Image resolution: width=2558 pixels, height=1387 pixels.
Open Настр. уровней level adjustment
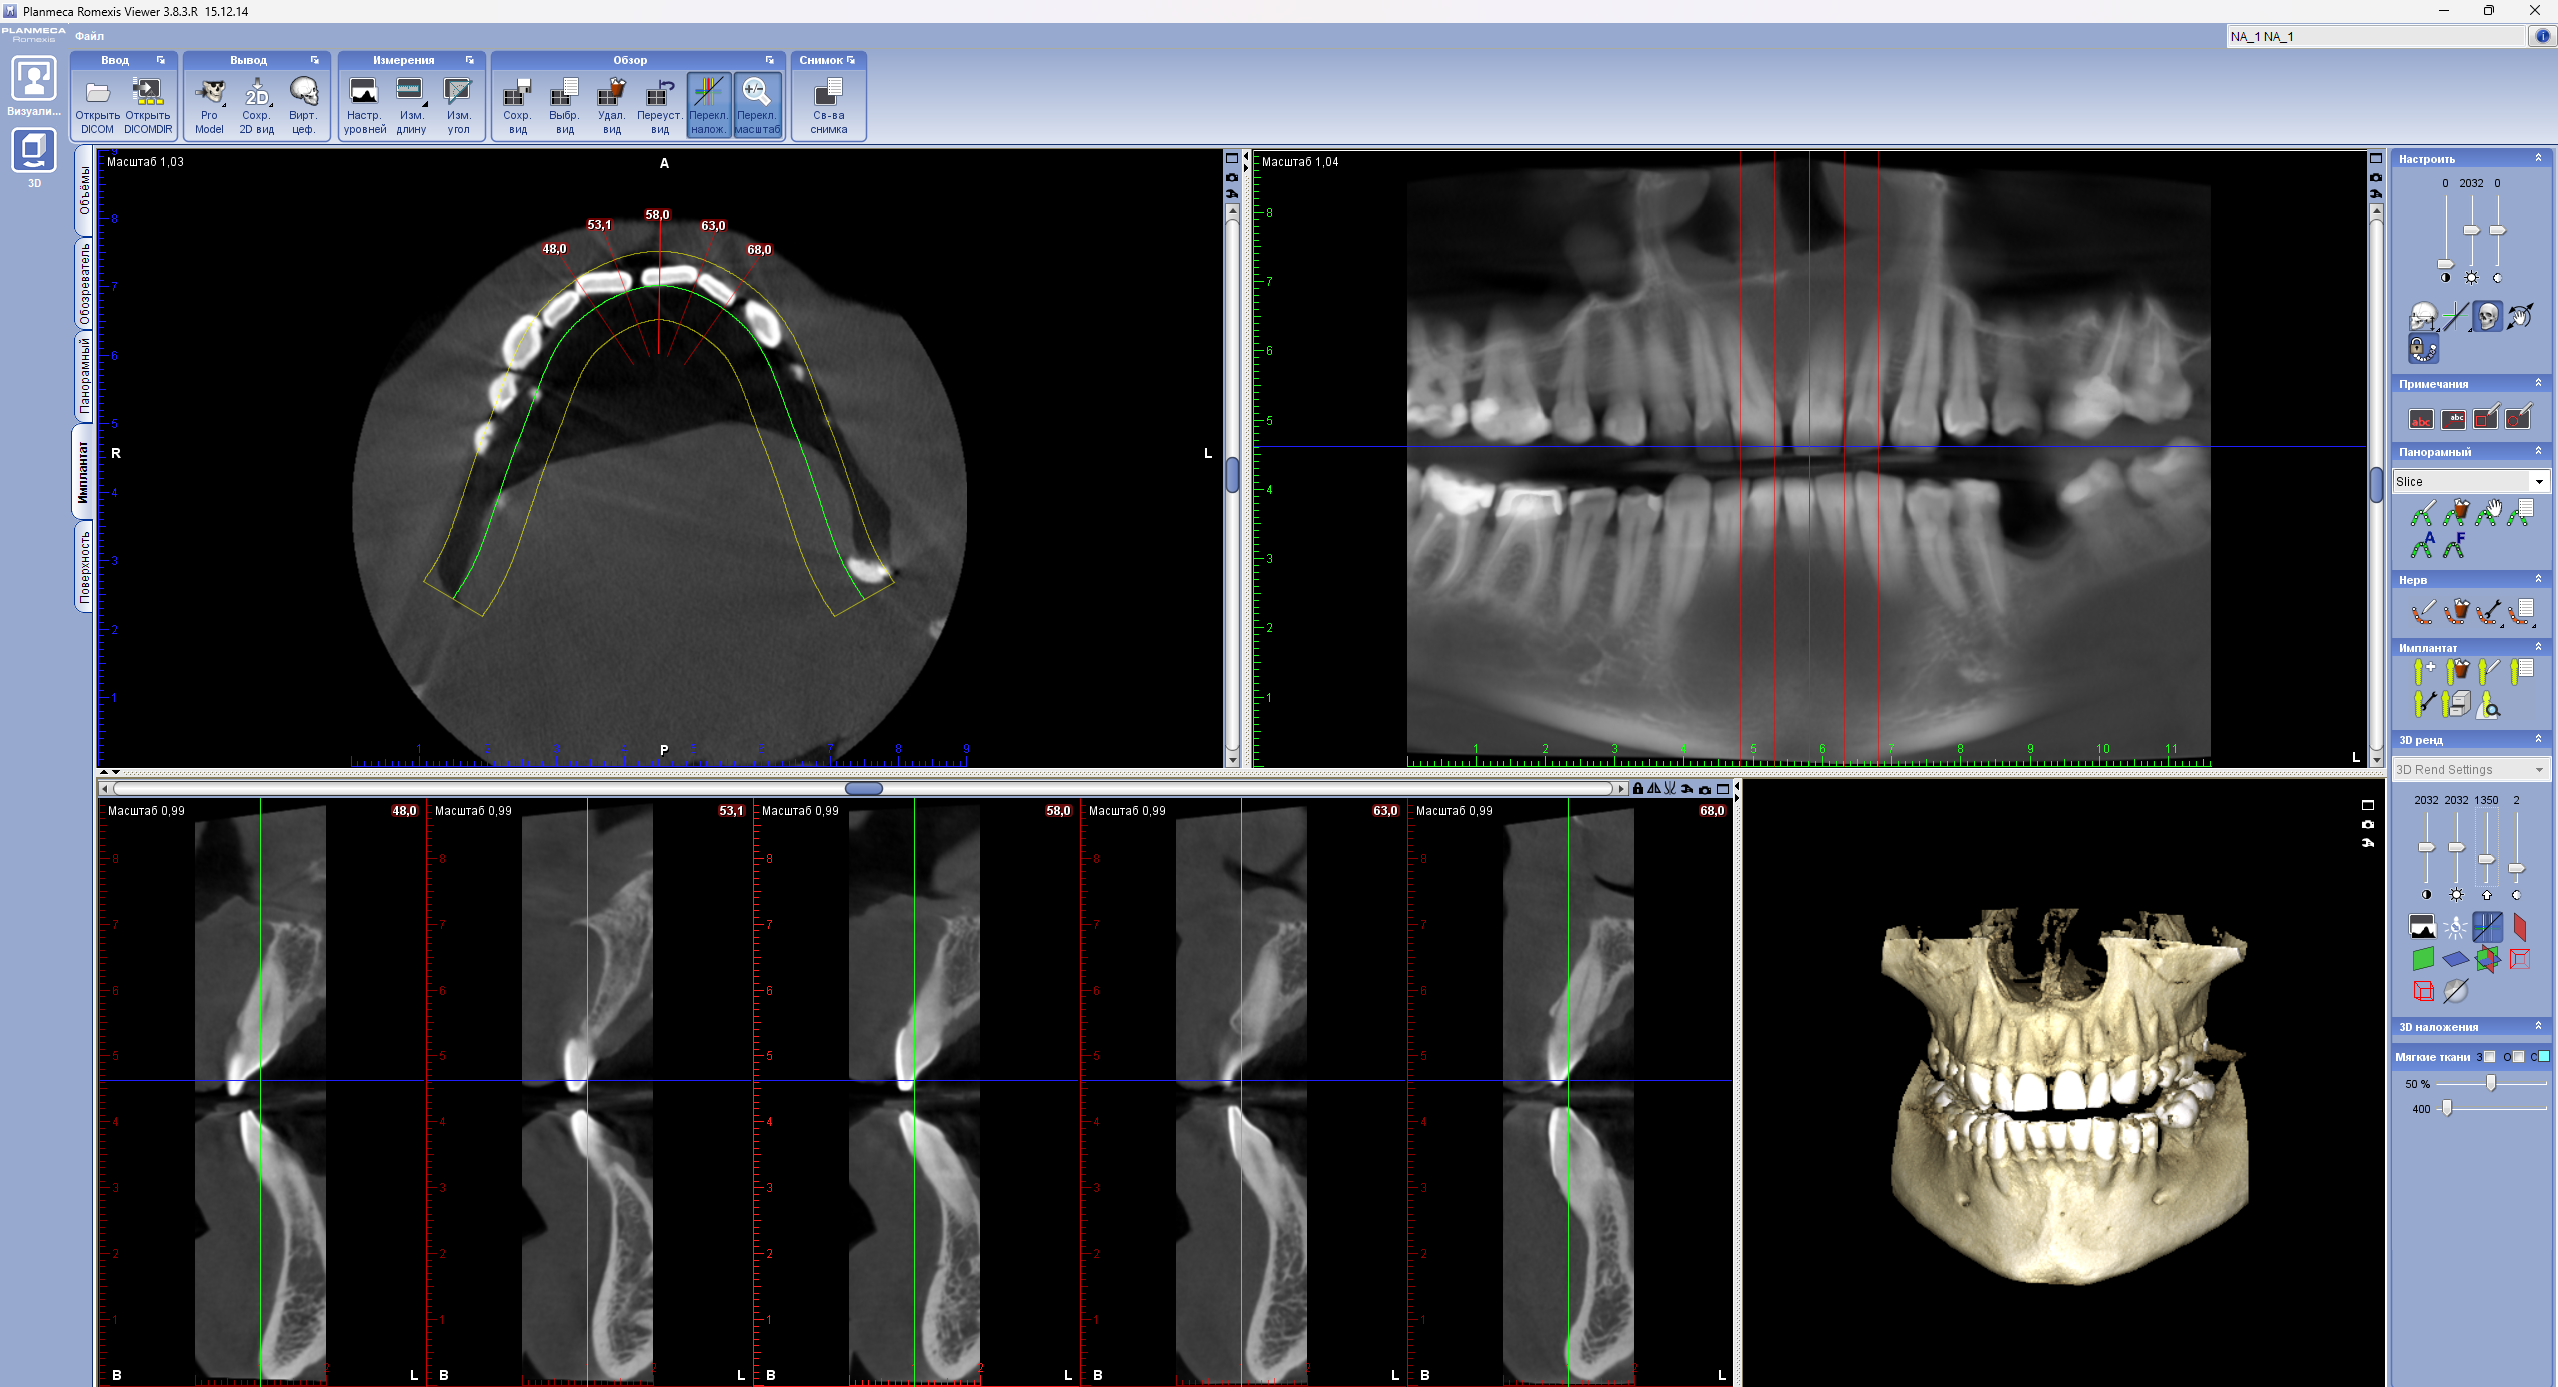365,106
